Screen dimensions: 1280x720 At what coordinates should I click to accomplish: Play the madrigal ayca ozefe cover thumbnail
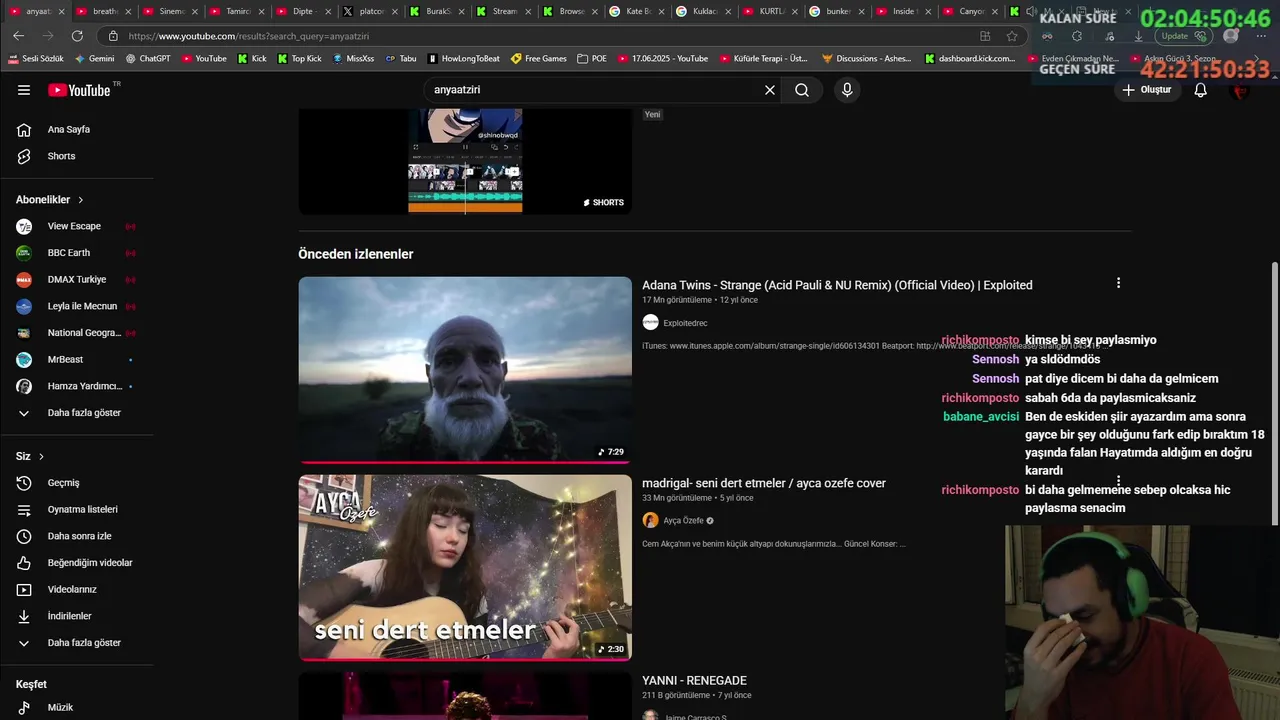465,568
